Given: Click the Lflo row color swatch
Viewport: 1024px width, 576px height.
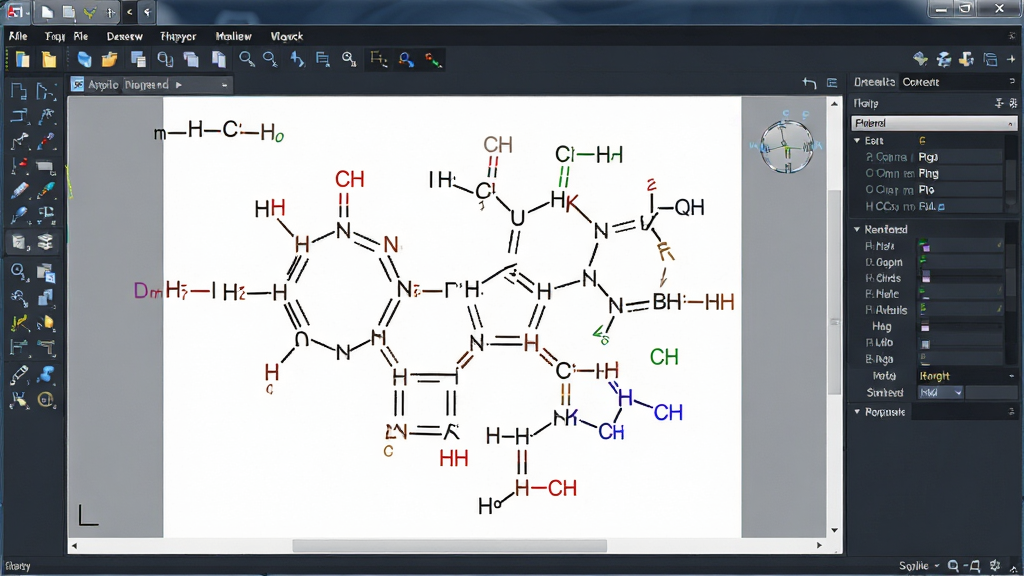Looking at the screenshot, I should pyautogui.click(x=925, y=343).
